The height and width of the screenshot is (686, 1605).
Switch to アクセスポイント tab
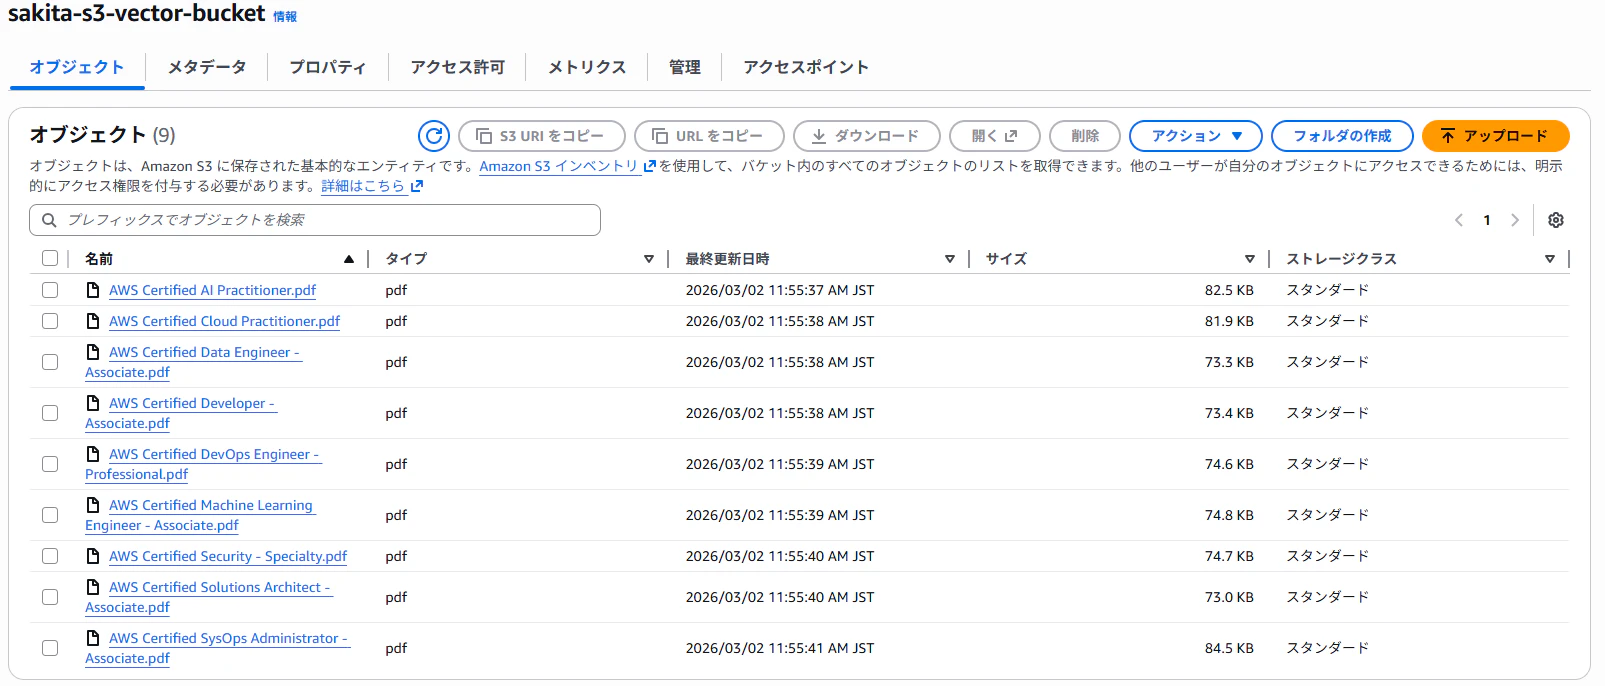click(x=806, y=67)
